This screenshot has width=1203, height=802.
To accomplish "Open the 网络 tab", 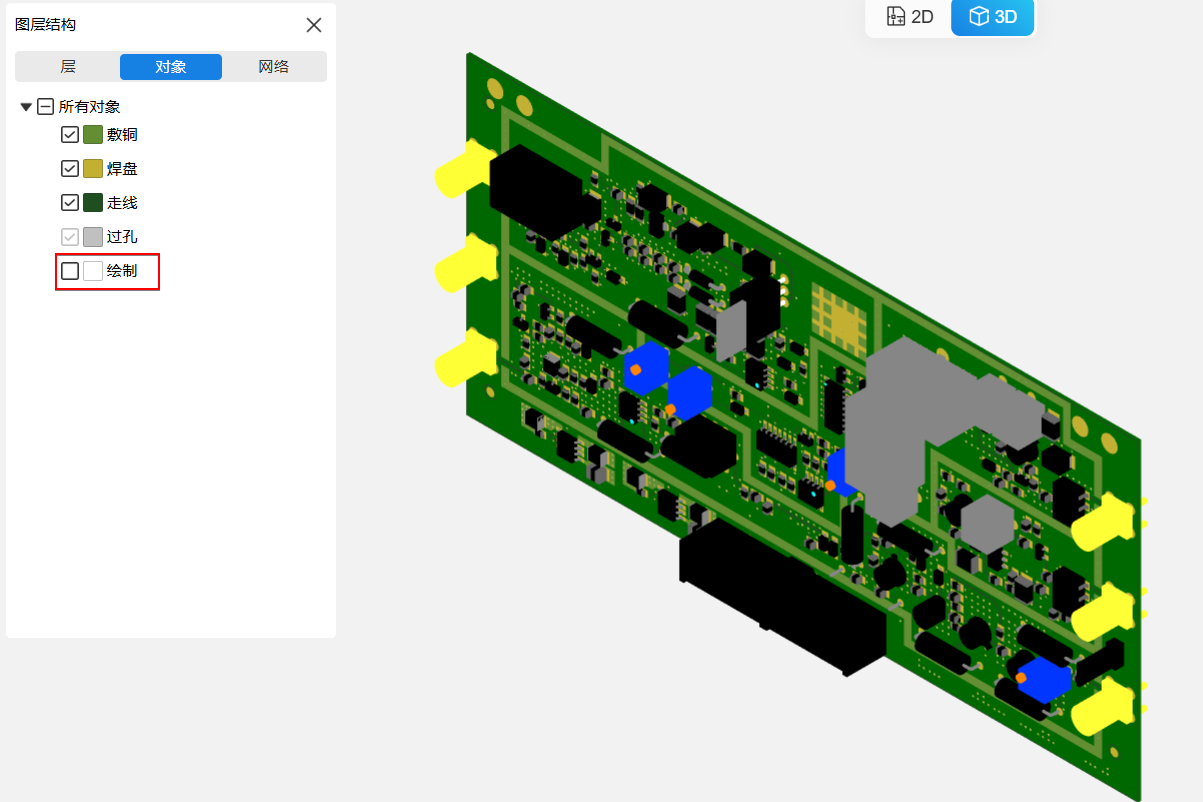I will click(x=274, y=67).
